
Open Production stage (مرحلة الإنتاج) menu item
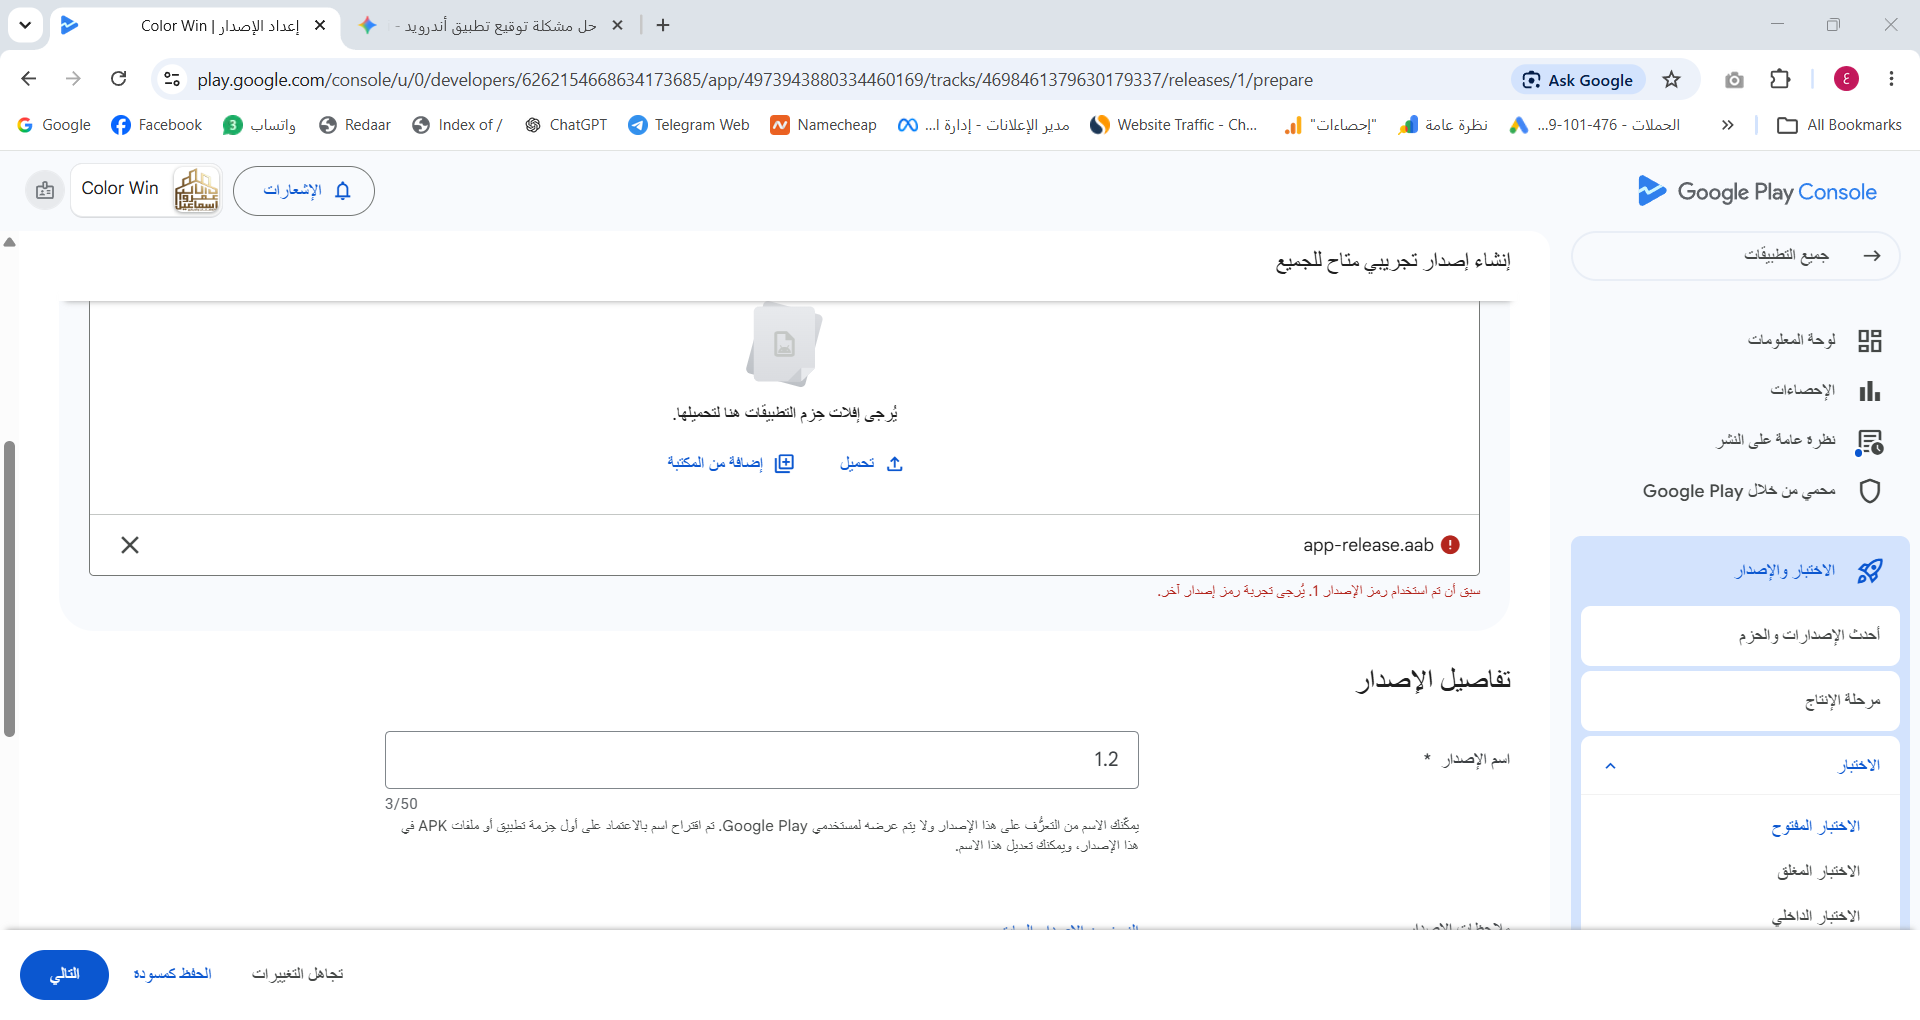click(1740, 701)
